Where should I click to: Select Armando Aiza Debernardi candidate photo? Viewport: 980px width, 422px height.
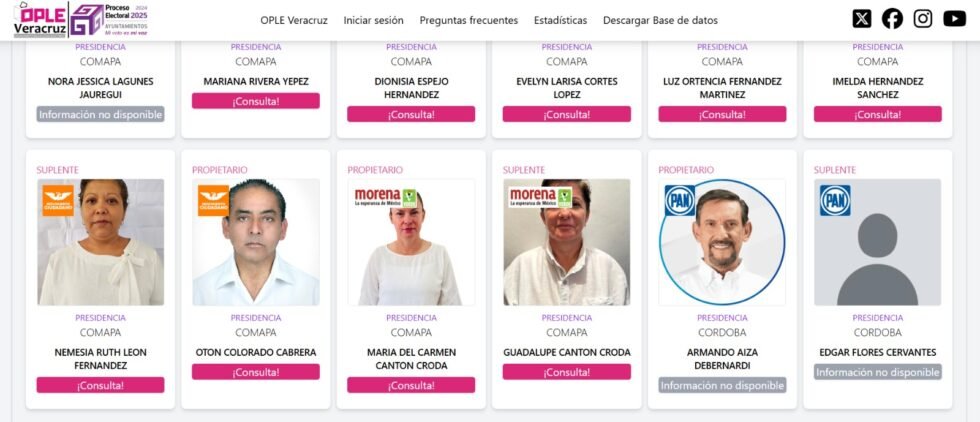click(x=722, y=242)
